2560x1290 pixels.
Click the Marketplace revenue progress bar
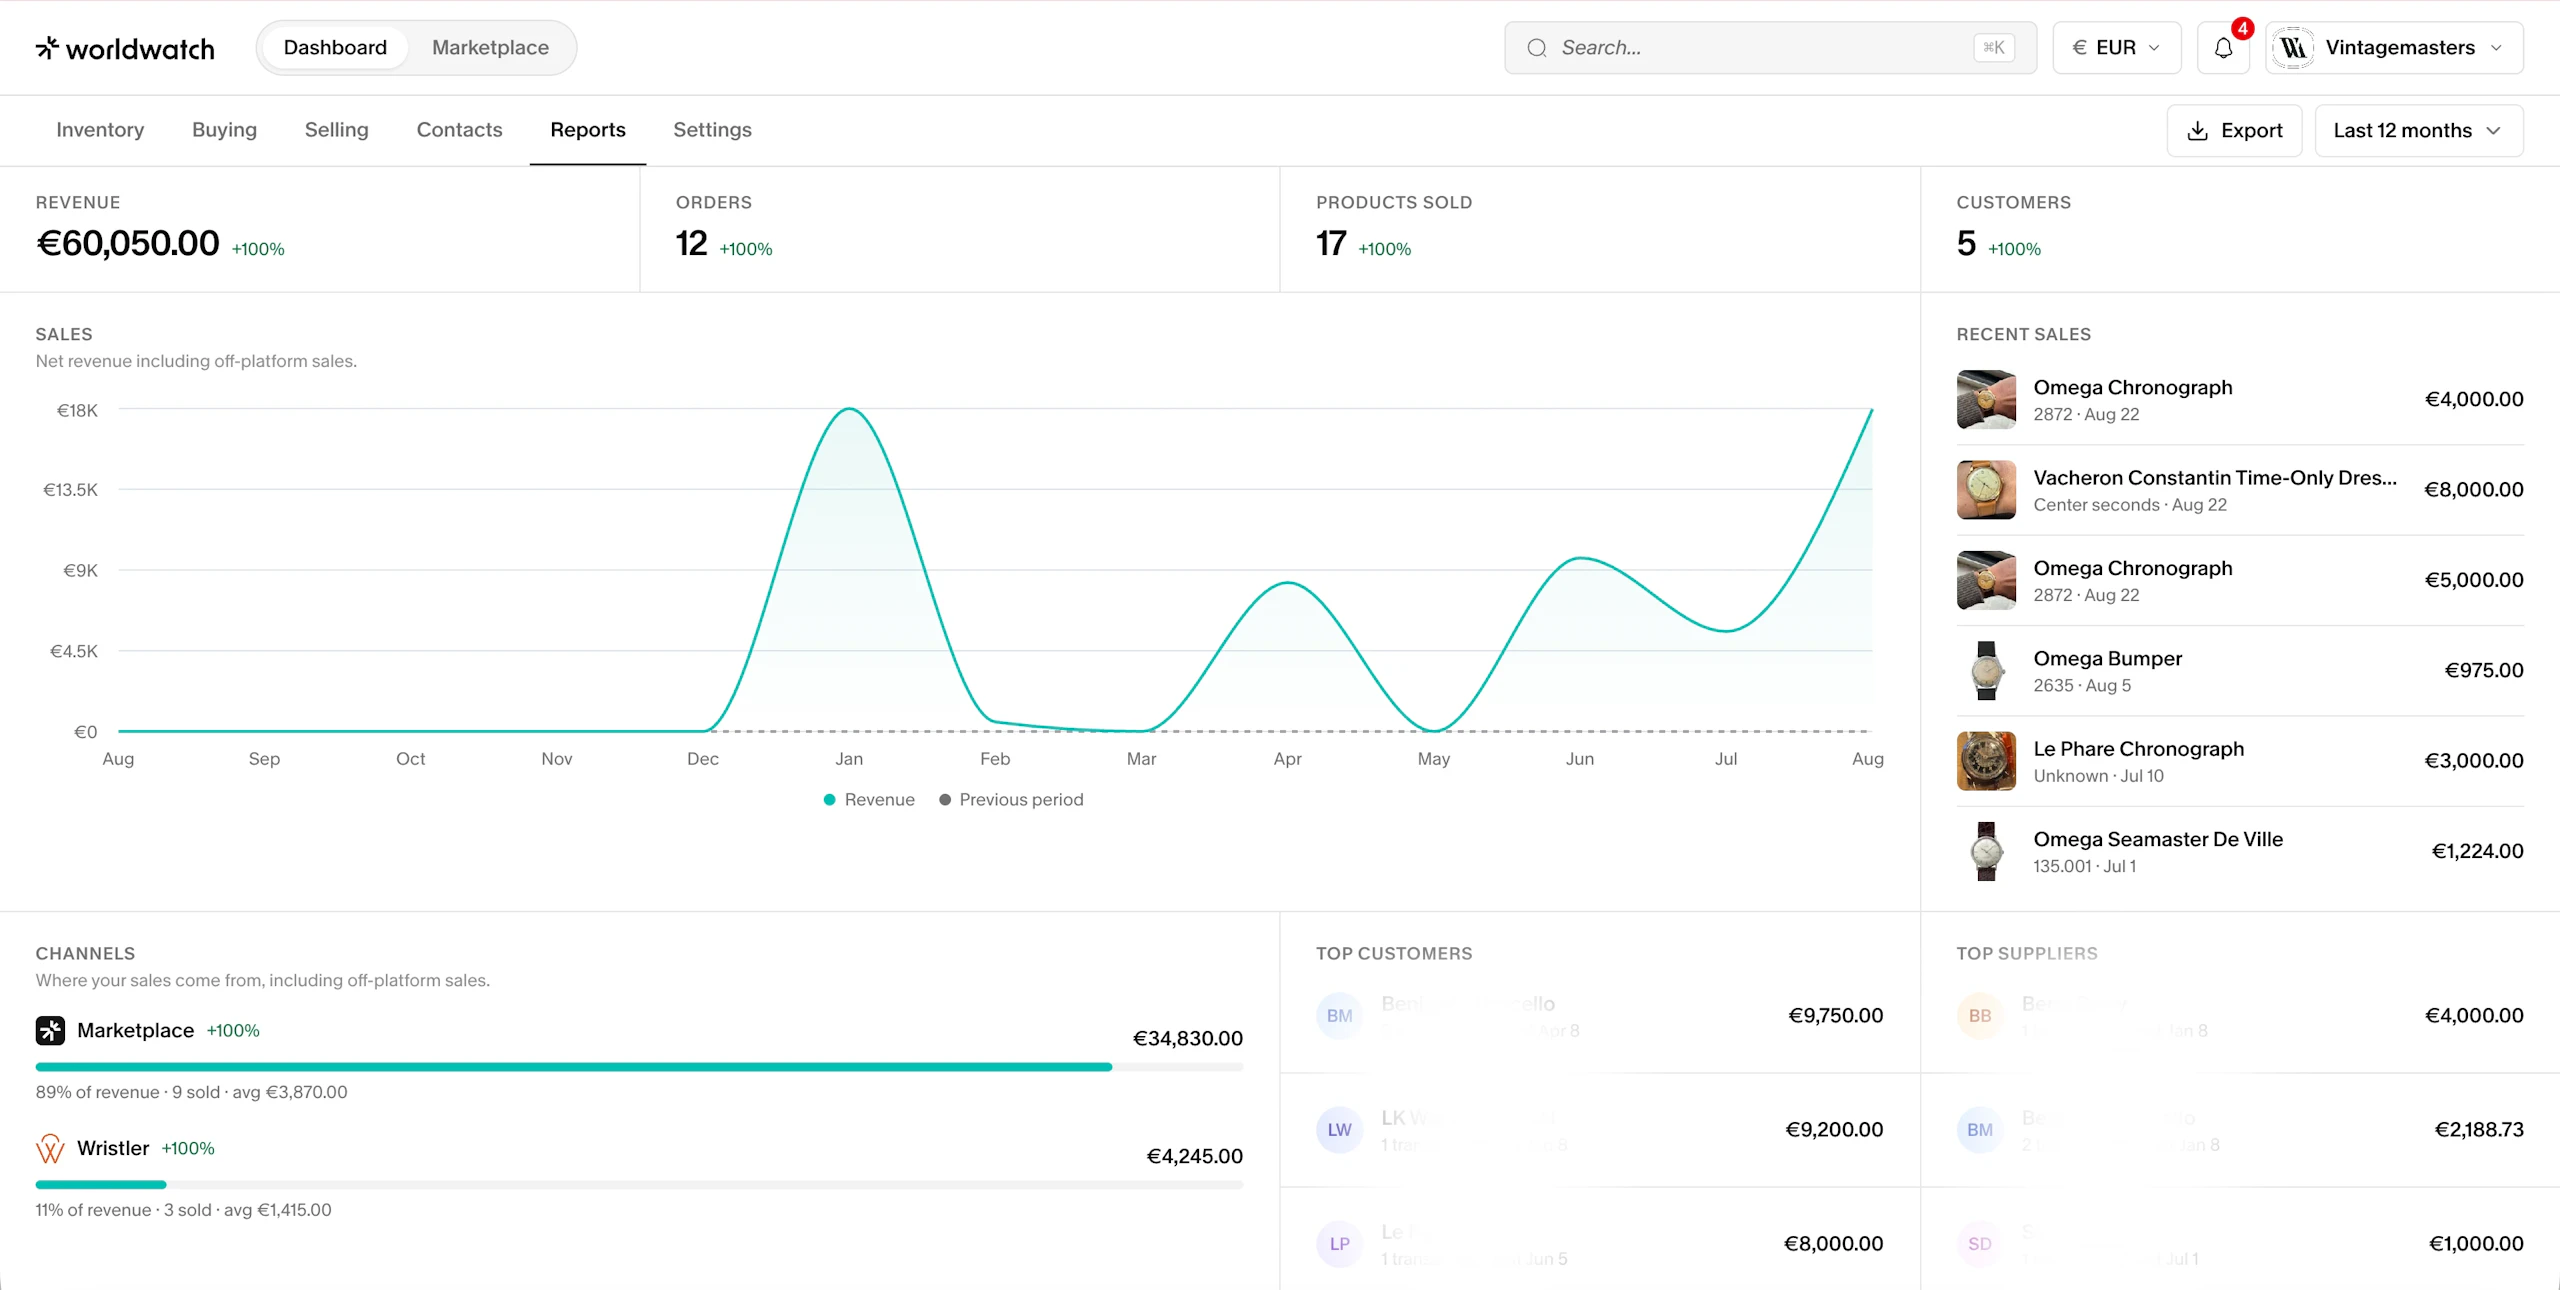click(639, 1067)
